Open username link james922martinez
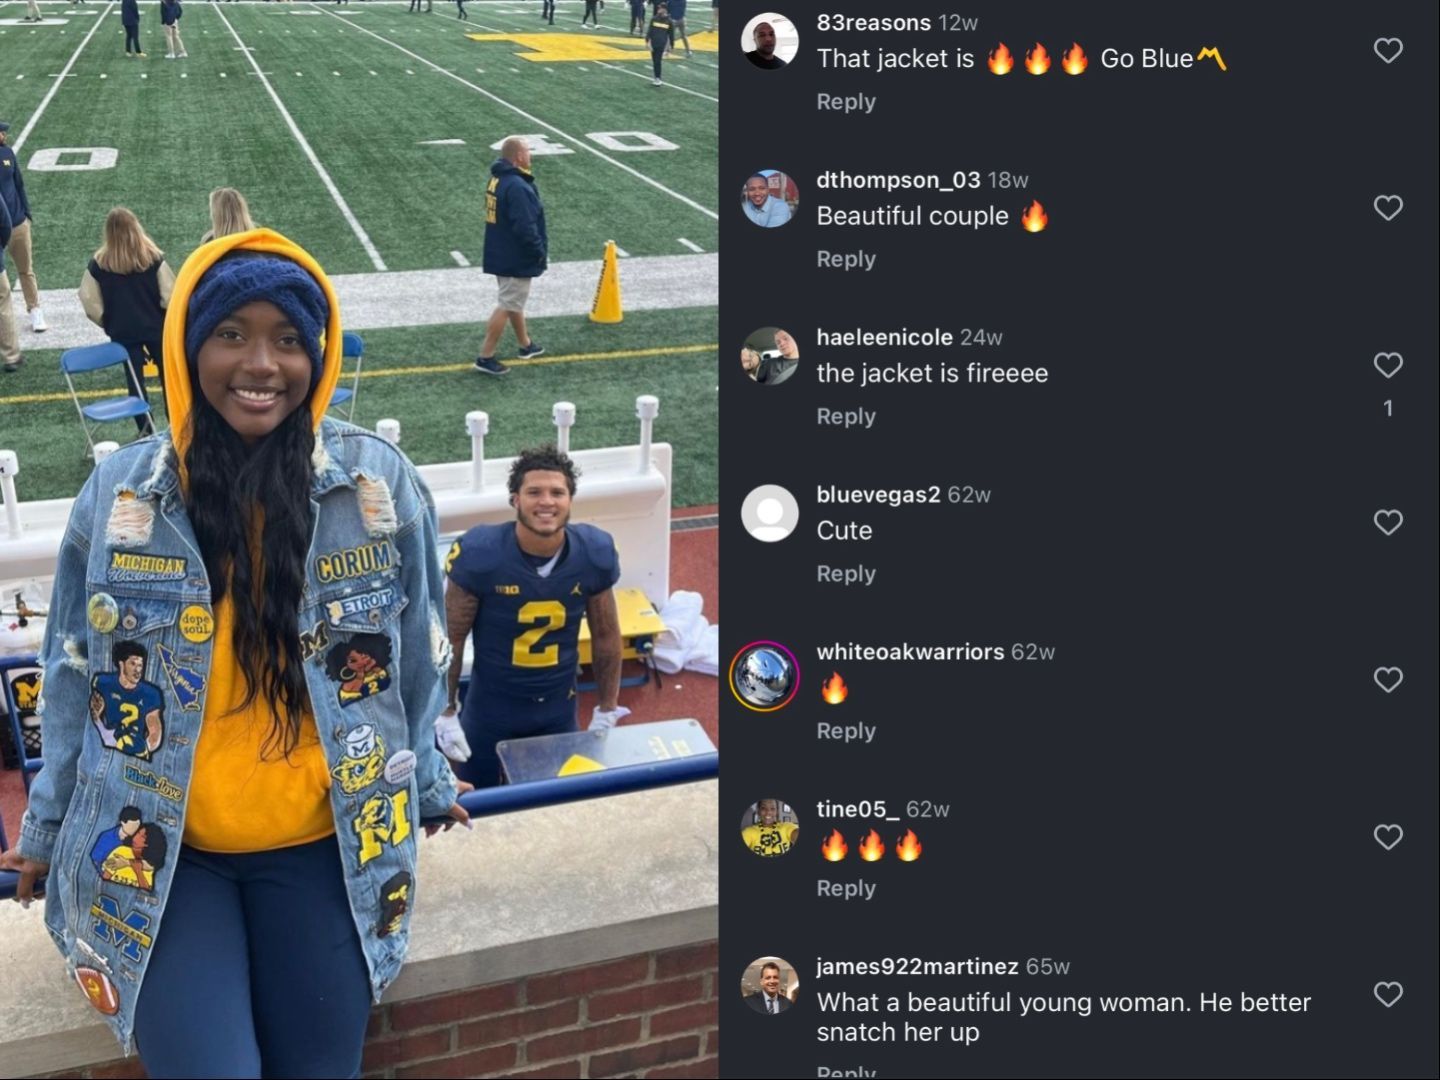Image resolution: width=1440 pixels, height=1080 pixels. coord(917,966)
